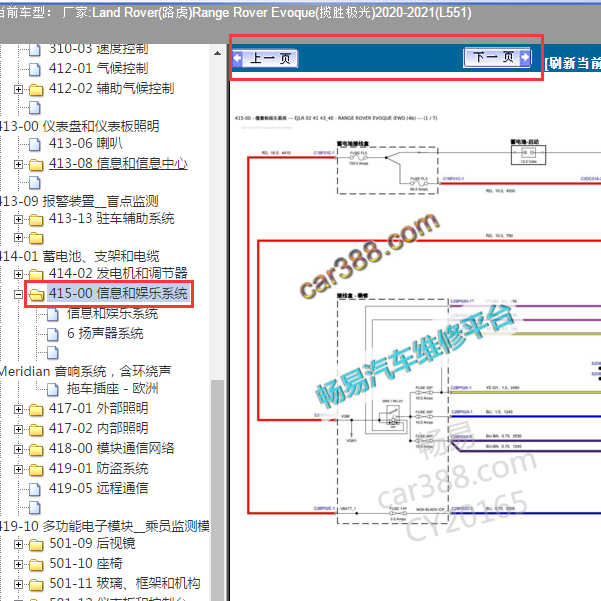Click 501-09 后视镜 folder icon
The height and width of the screenshot is (601, 601).
[36, 545]
